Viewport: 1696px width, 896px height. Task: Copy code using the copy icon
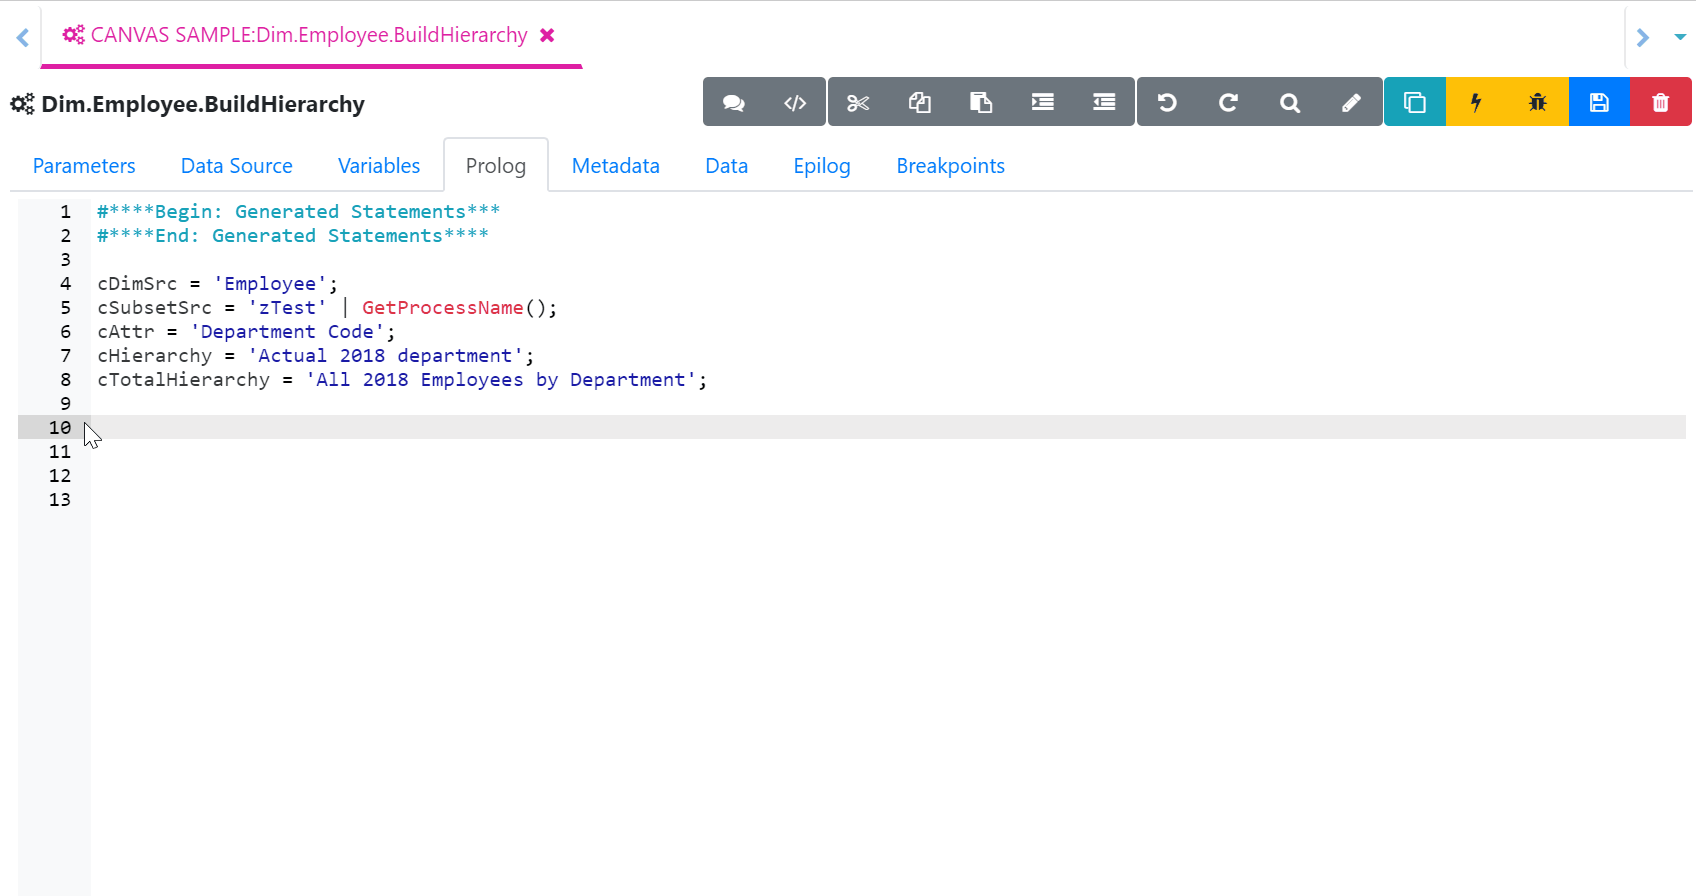[920, 102]
